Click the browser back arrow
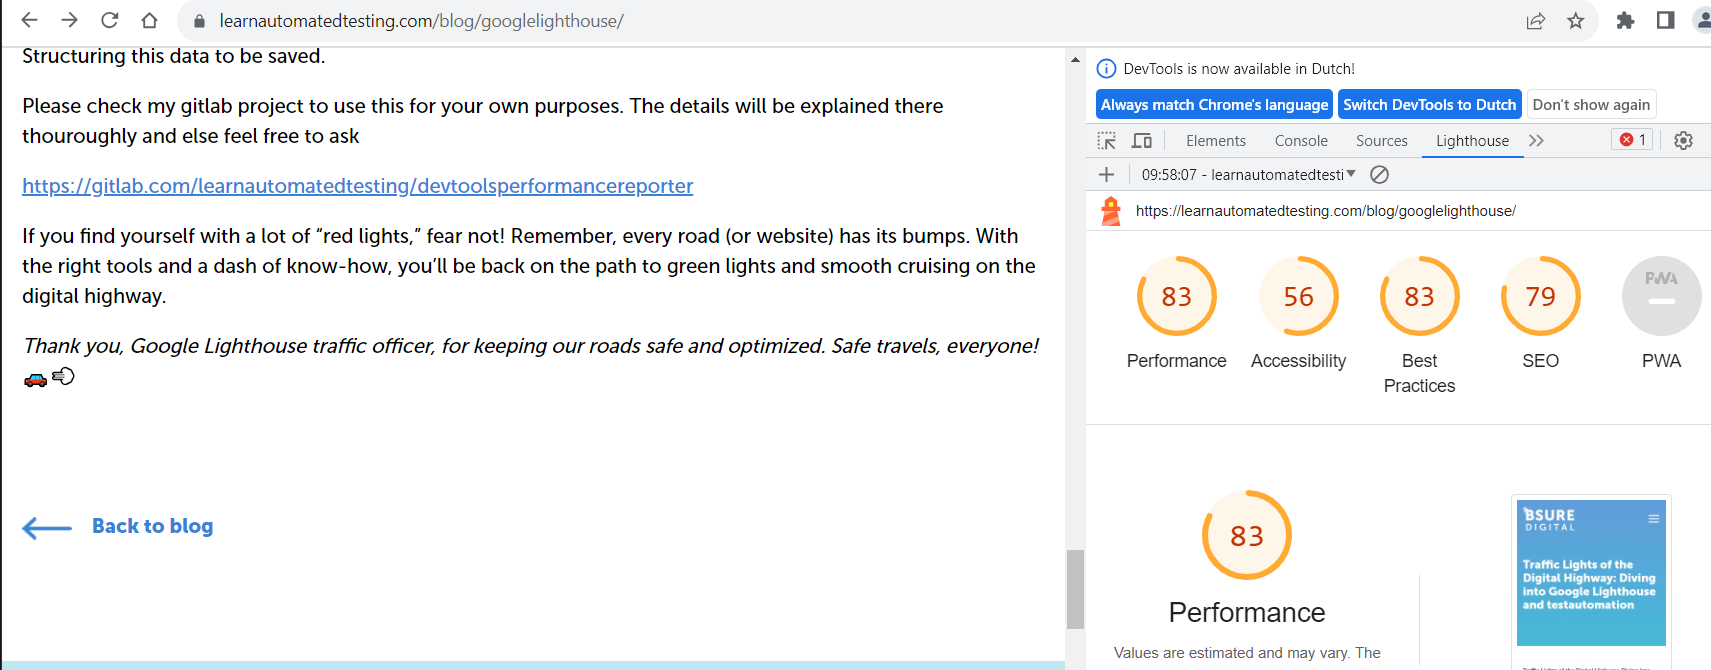The width and height of the screenshot is (1711, 670). click(29, 20)
